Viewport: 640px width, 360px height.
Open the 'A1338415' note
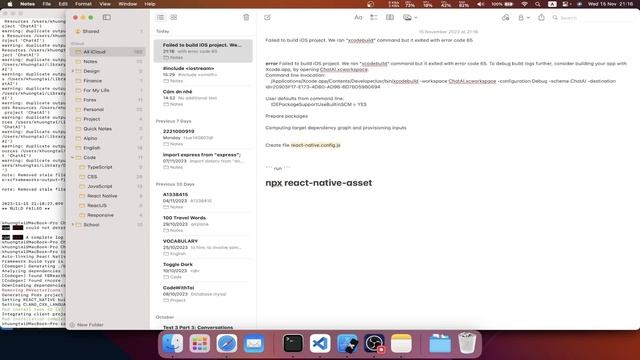point(203,200)
